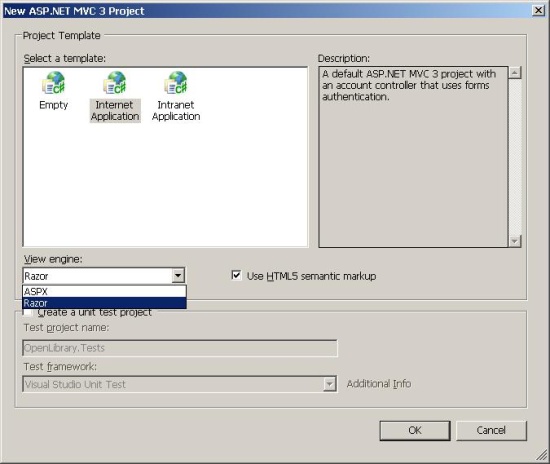550x464 pixels.
Task: Select the Internet Application template icon
Action: pos(115,83)
